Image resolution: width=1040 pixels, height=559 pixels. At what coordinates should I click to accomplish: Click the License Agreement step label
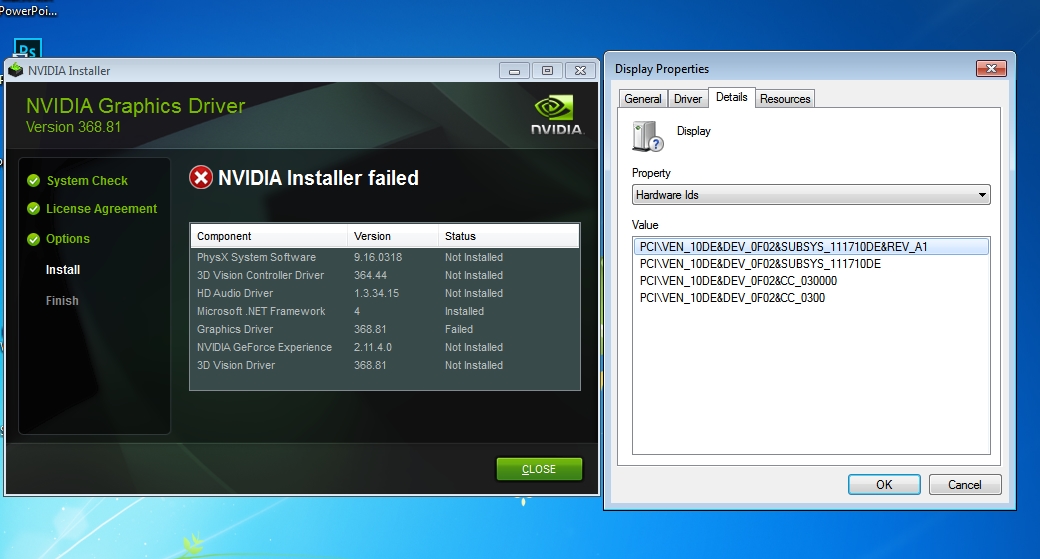pyautogui.click(x=101, y=209)
